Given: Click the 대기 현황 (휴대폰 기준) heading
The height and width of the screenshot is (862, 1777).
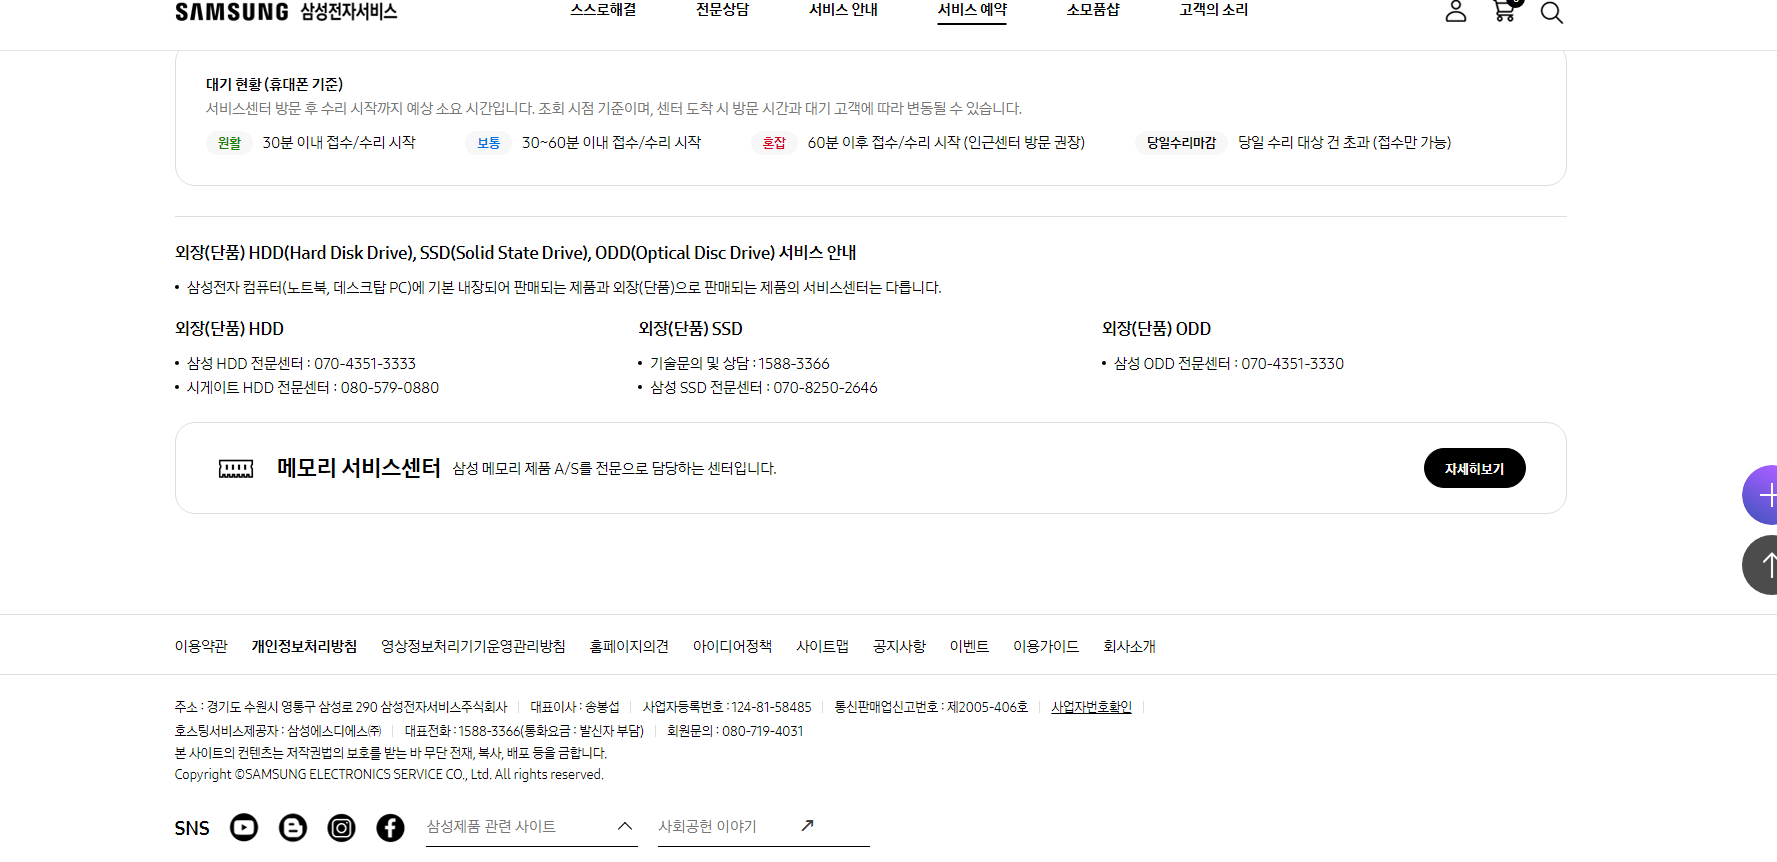Looking at the screenshot, I should click(x=274, y=84).
